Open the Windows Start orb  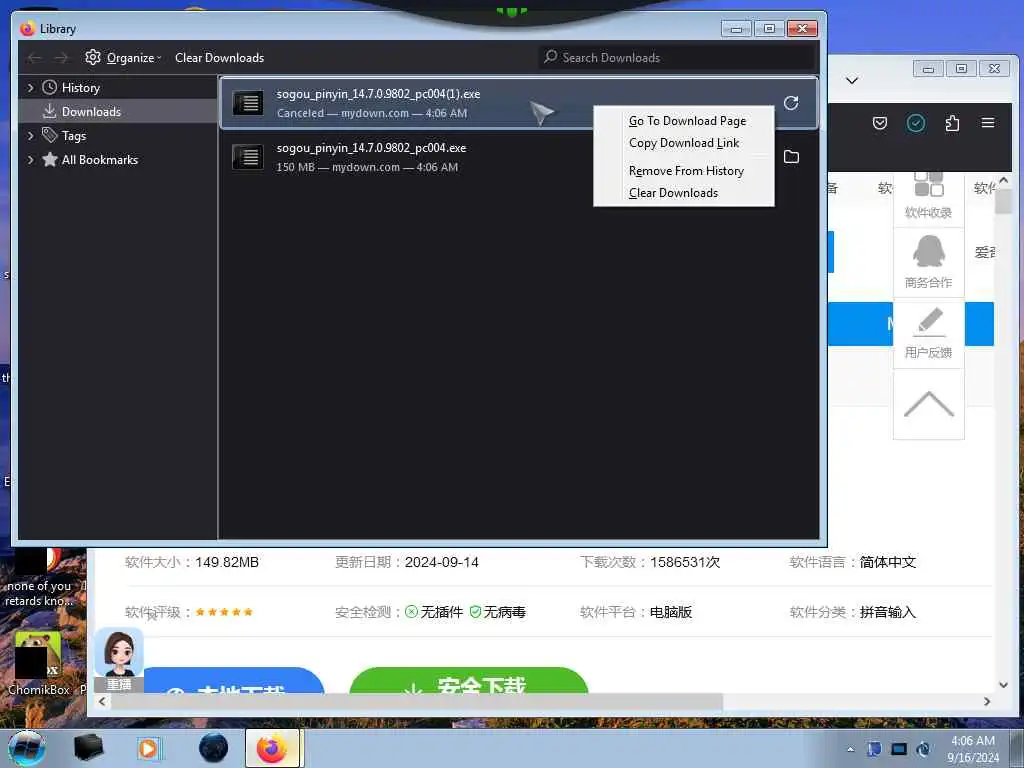pos(27,748)
